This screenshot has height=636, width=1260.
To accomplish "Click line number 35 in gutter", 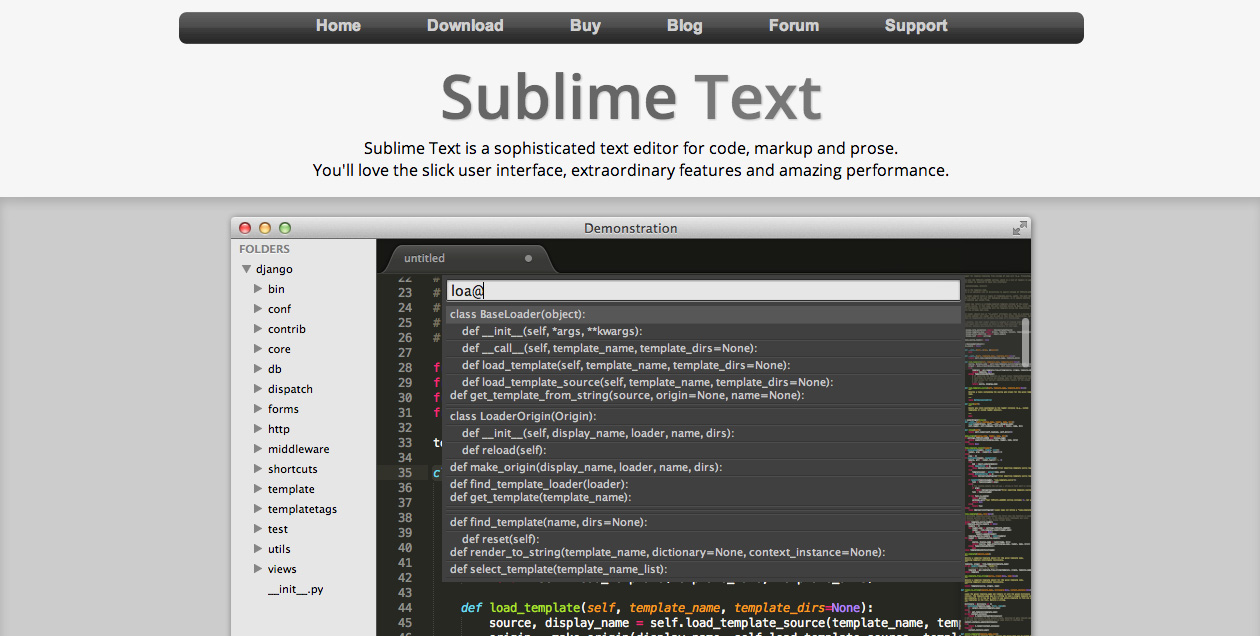I will (404, 473).
